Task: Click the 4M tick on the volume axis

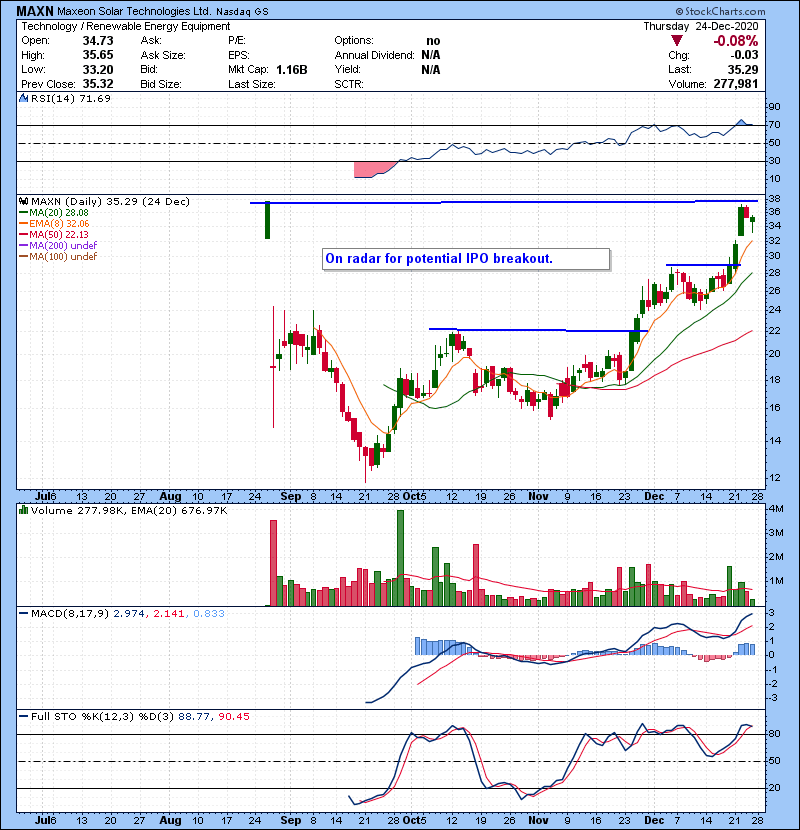Action: pyautogui.click(x=776, y=509)
